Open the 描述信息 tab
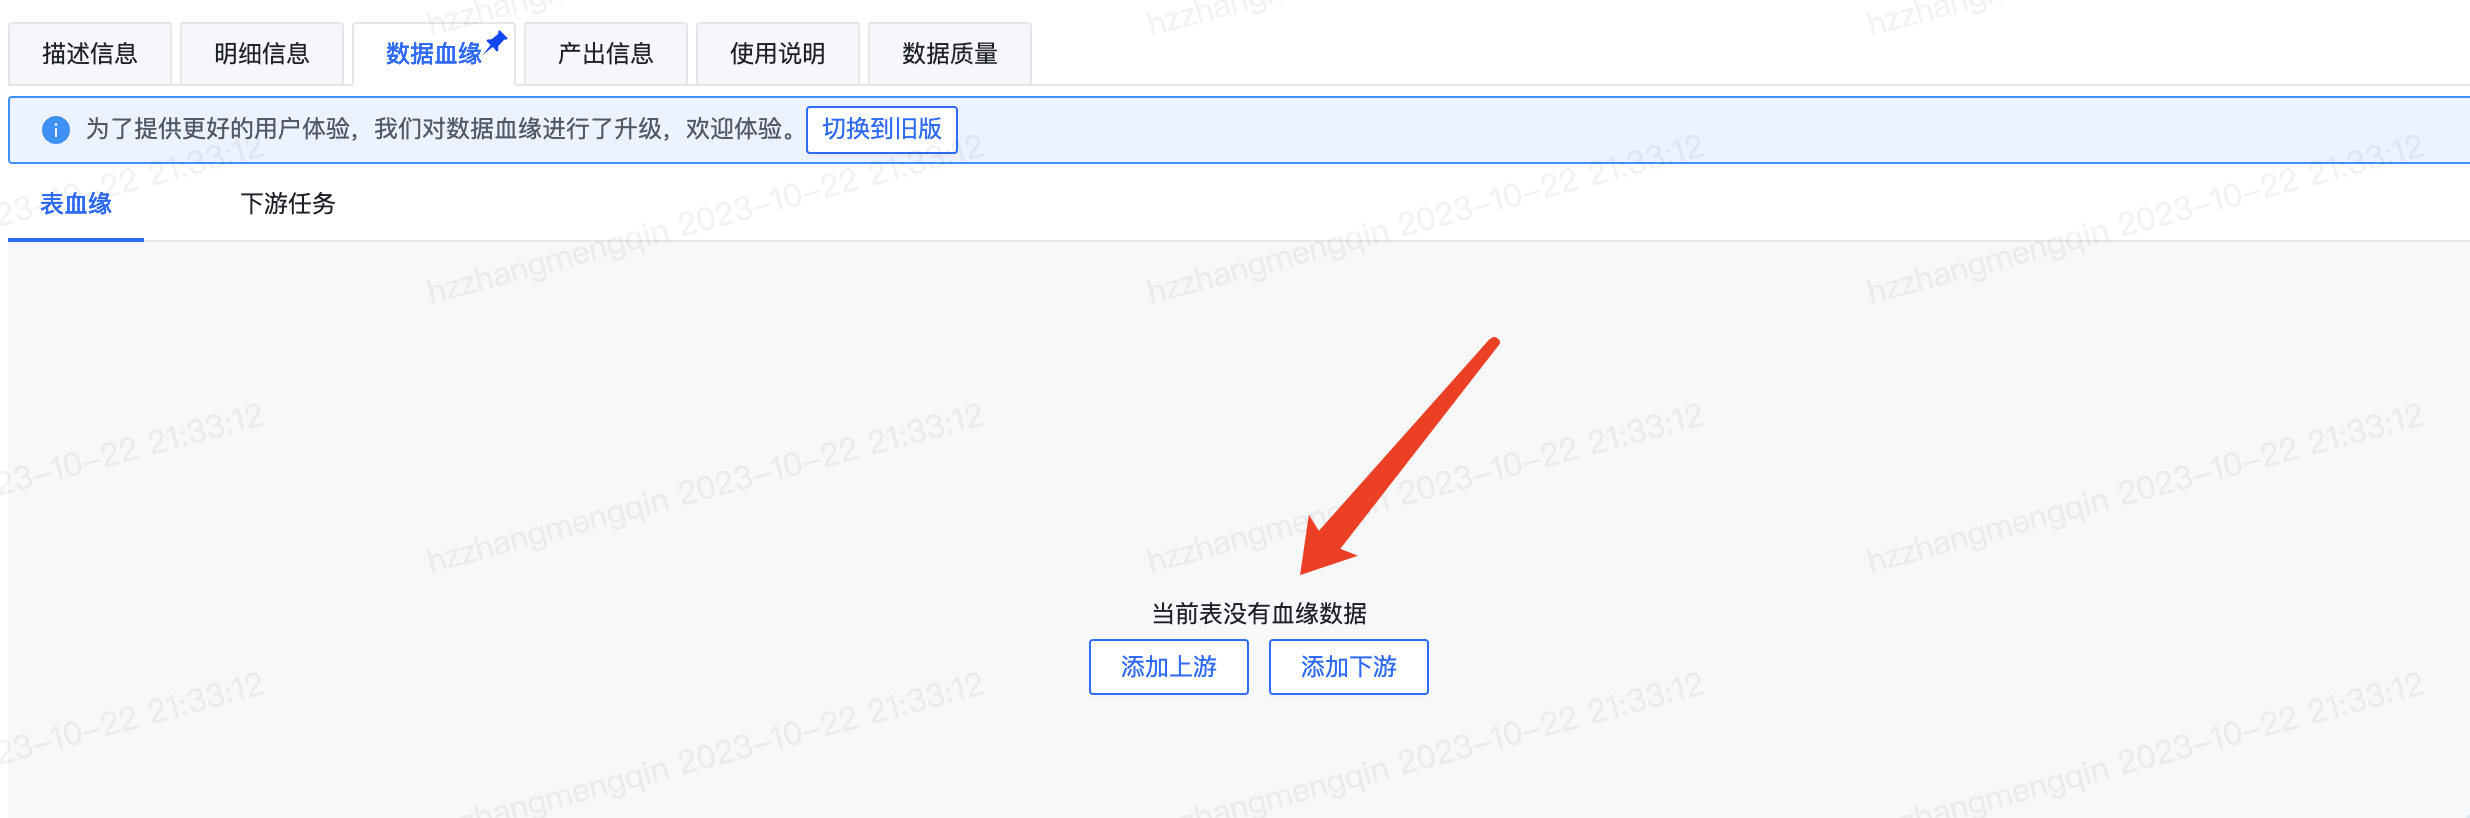2470x818 pixels. coord(90,54)
